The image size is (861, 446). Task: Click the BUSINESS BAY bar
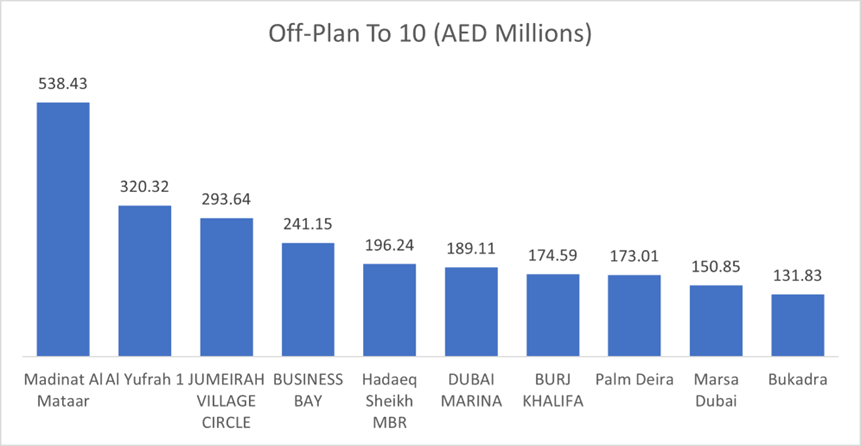(308, 298)
